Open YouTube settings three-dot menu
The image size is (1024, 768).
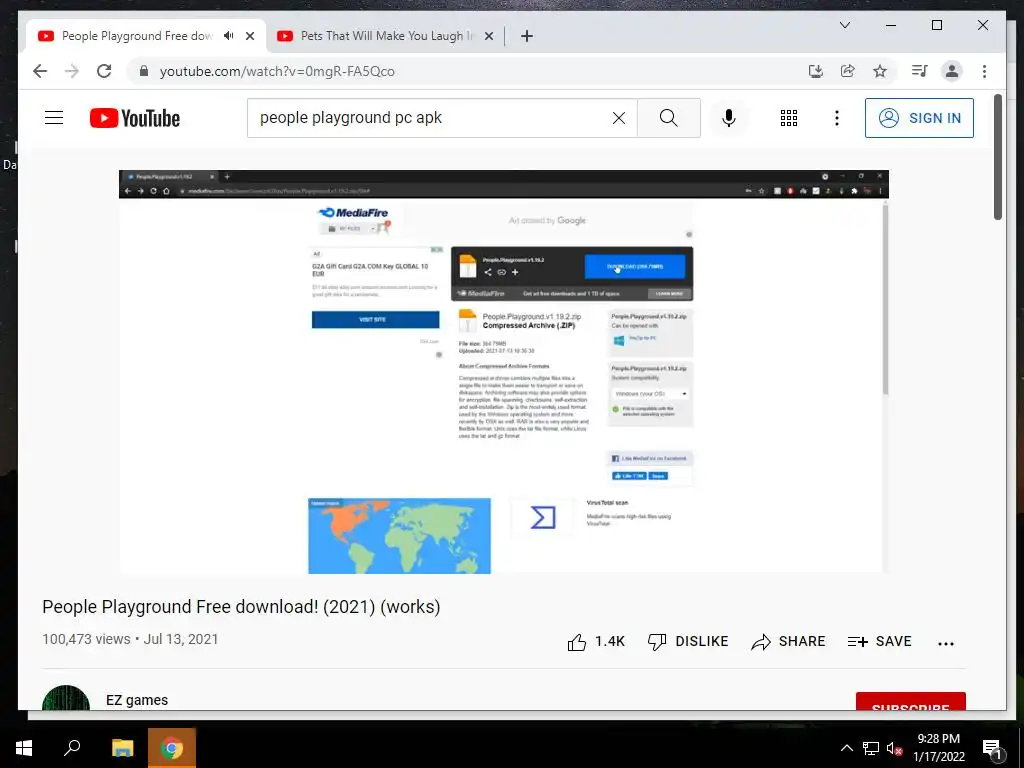837,118
